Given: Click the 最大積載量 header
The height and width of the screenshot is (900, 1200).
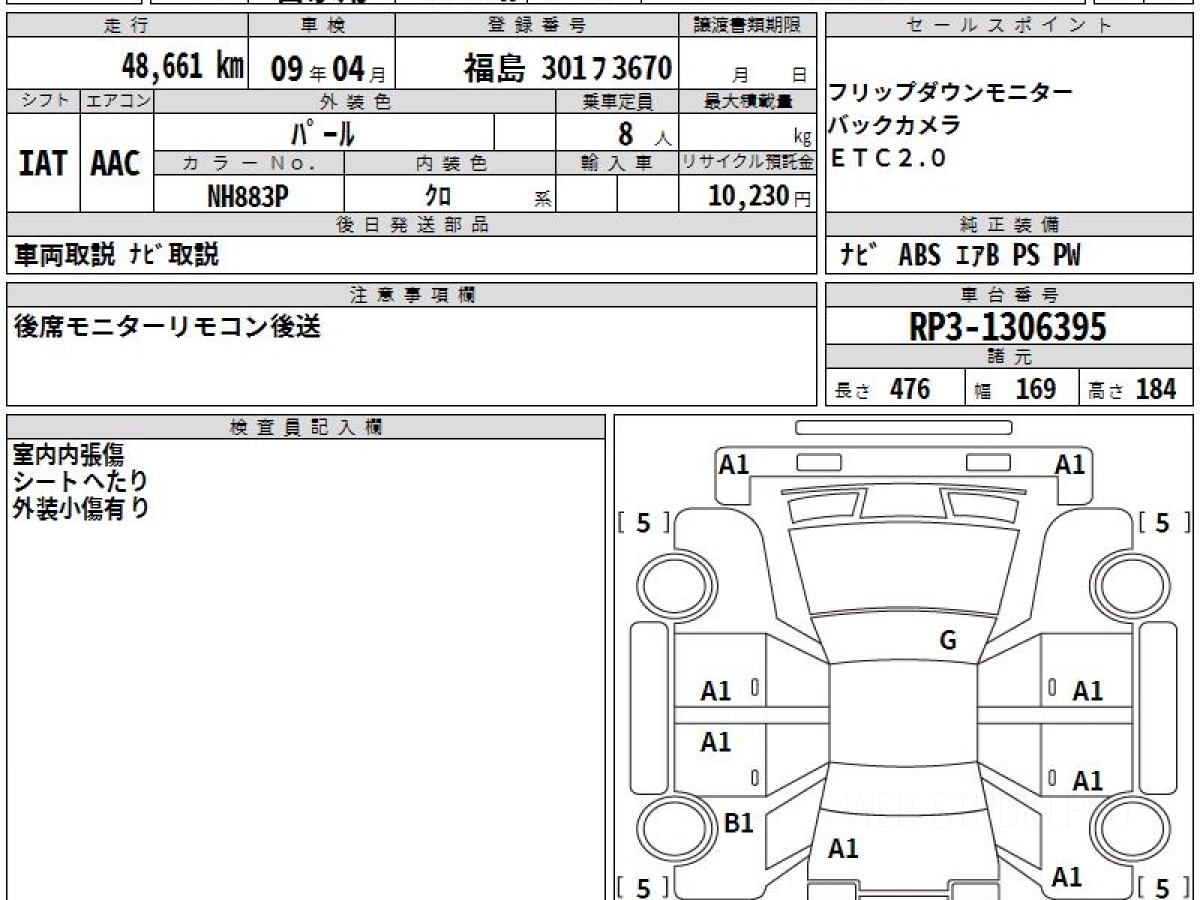Looking at the screenshot, I should pos(748,101).
